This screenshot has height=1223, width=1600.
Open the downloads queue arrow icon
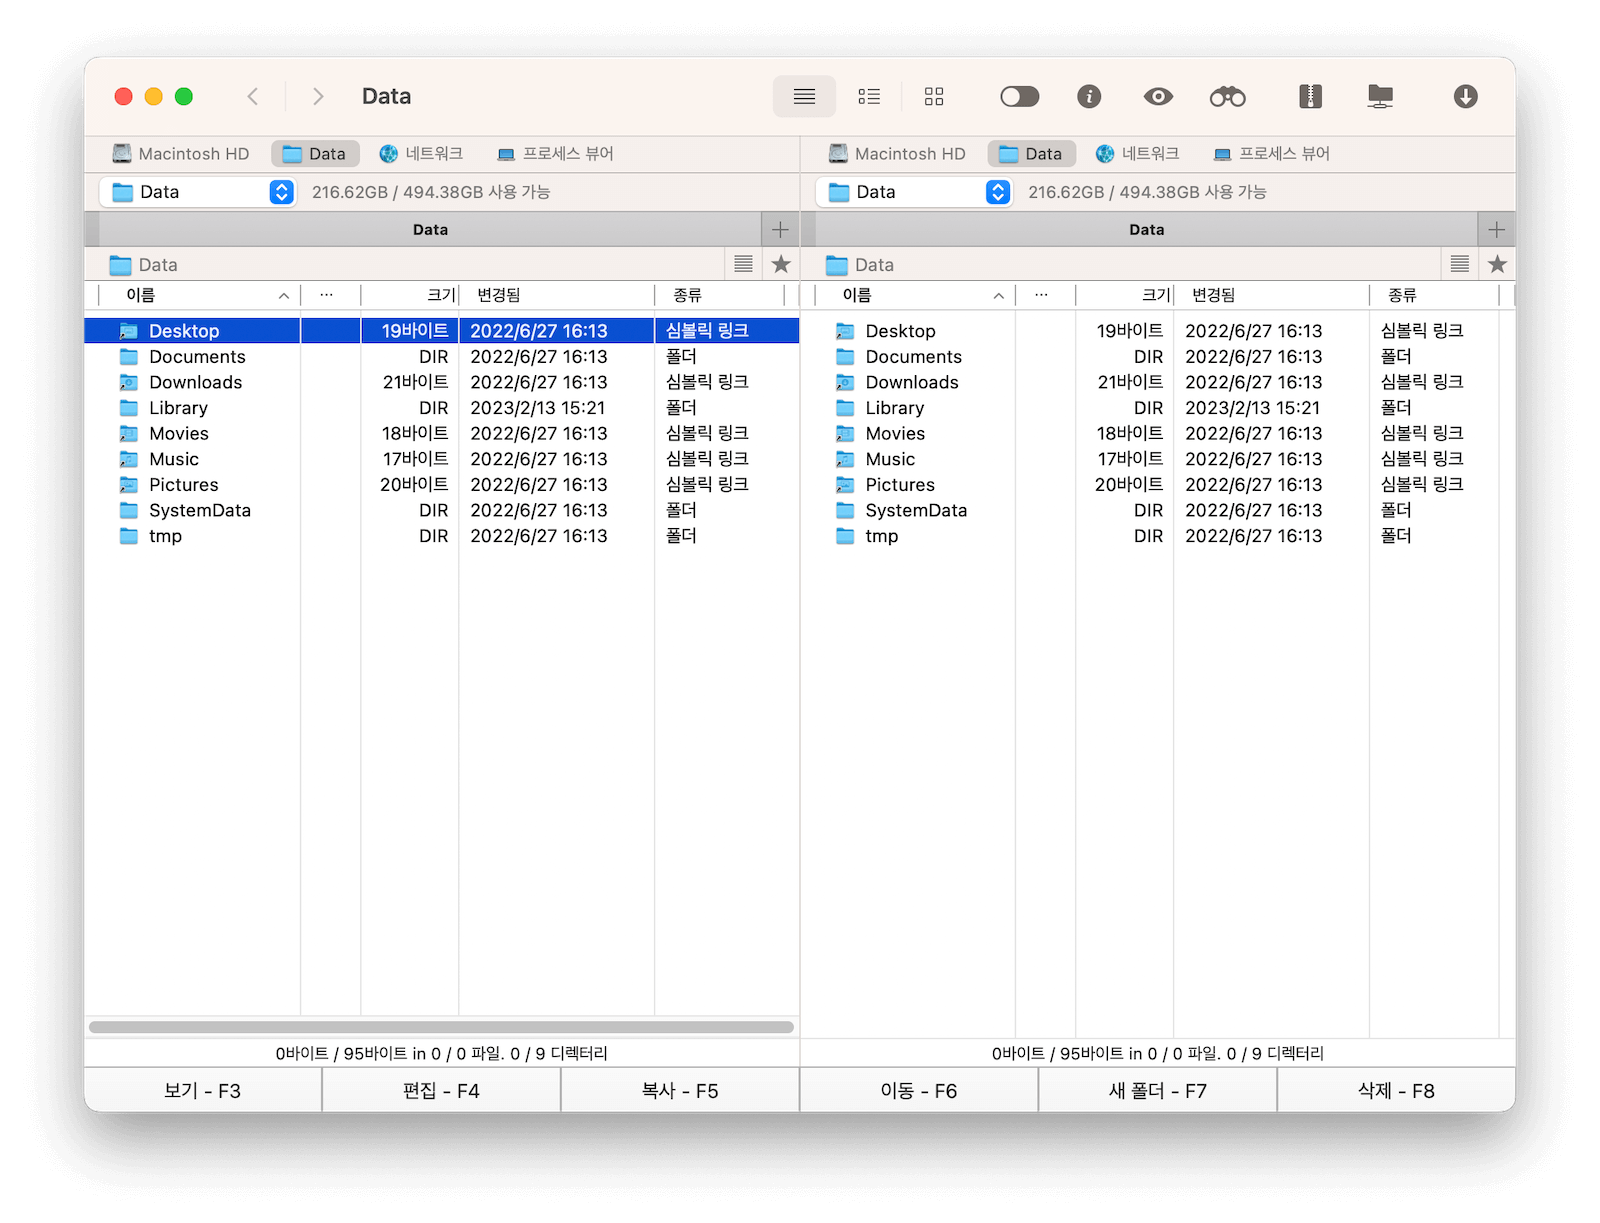tap(1465, 96)
